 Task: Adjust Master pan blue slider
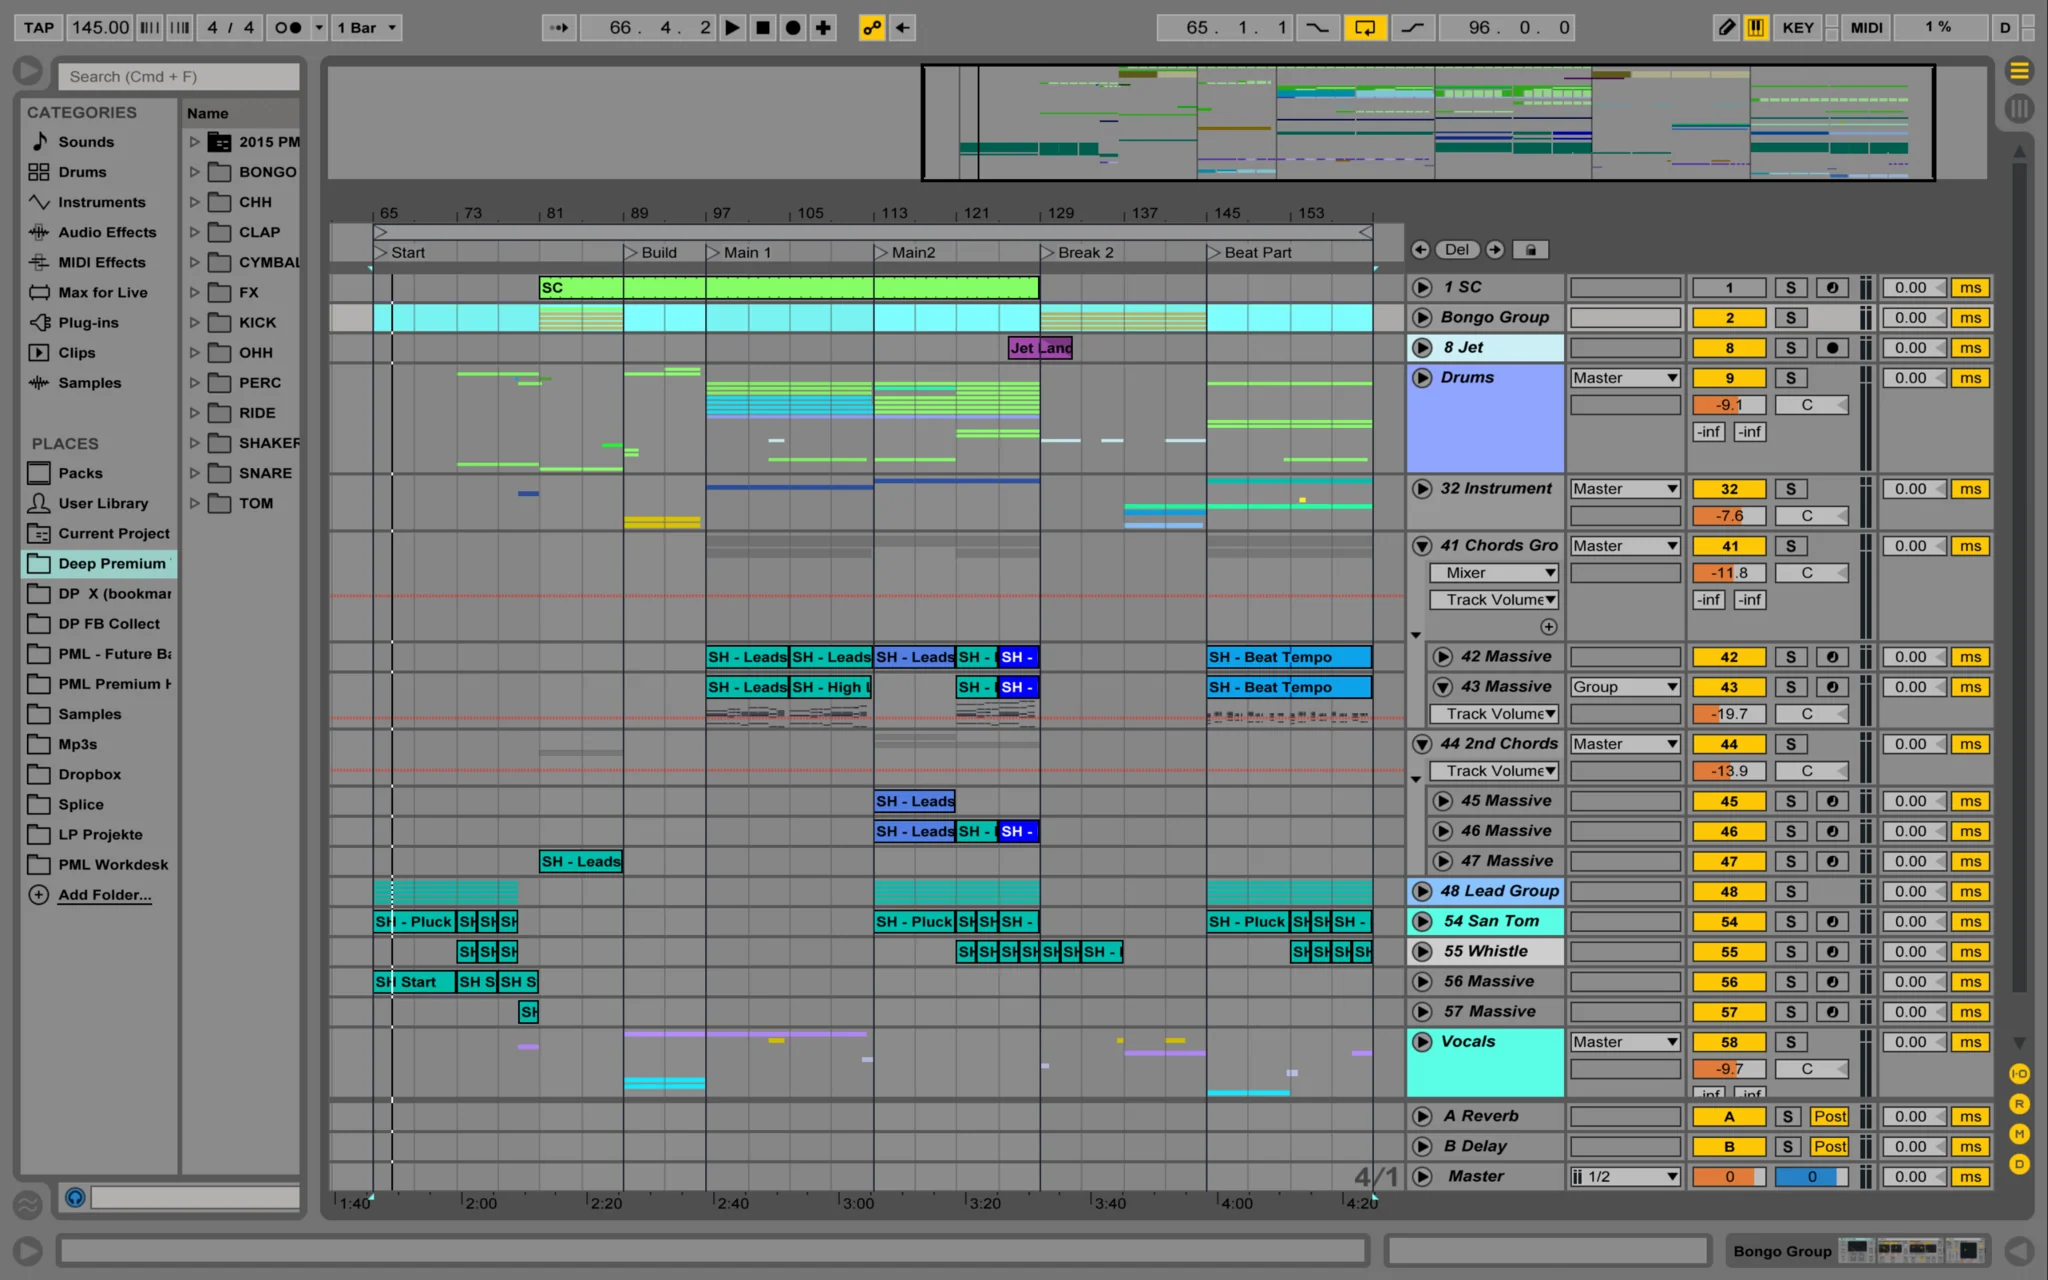tap(1811, 1177)
